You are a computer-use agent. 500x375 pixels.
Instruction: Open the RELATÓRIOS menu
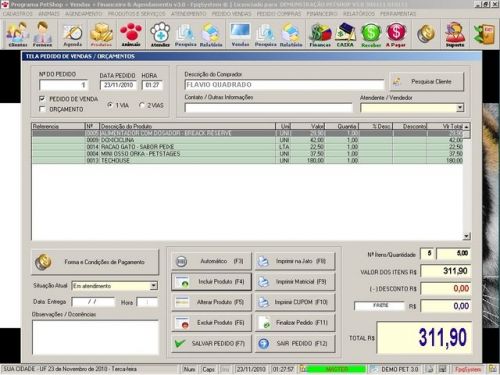tap(359, 14)
